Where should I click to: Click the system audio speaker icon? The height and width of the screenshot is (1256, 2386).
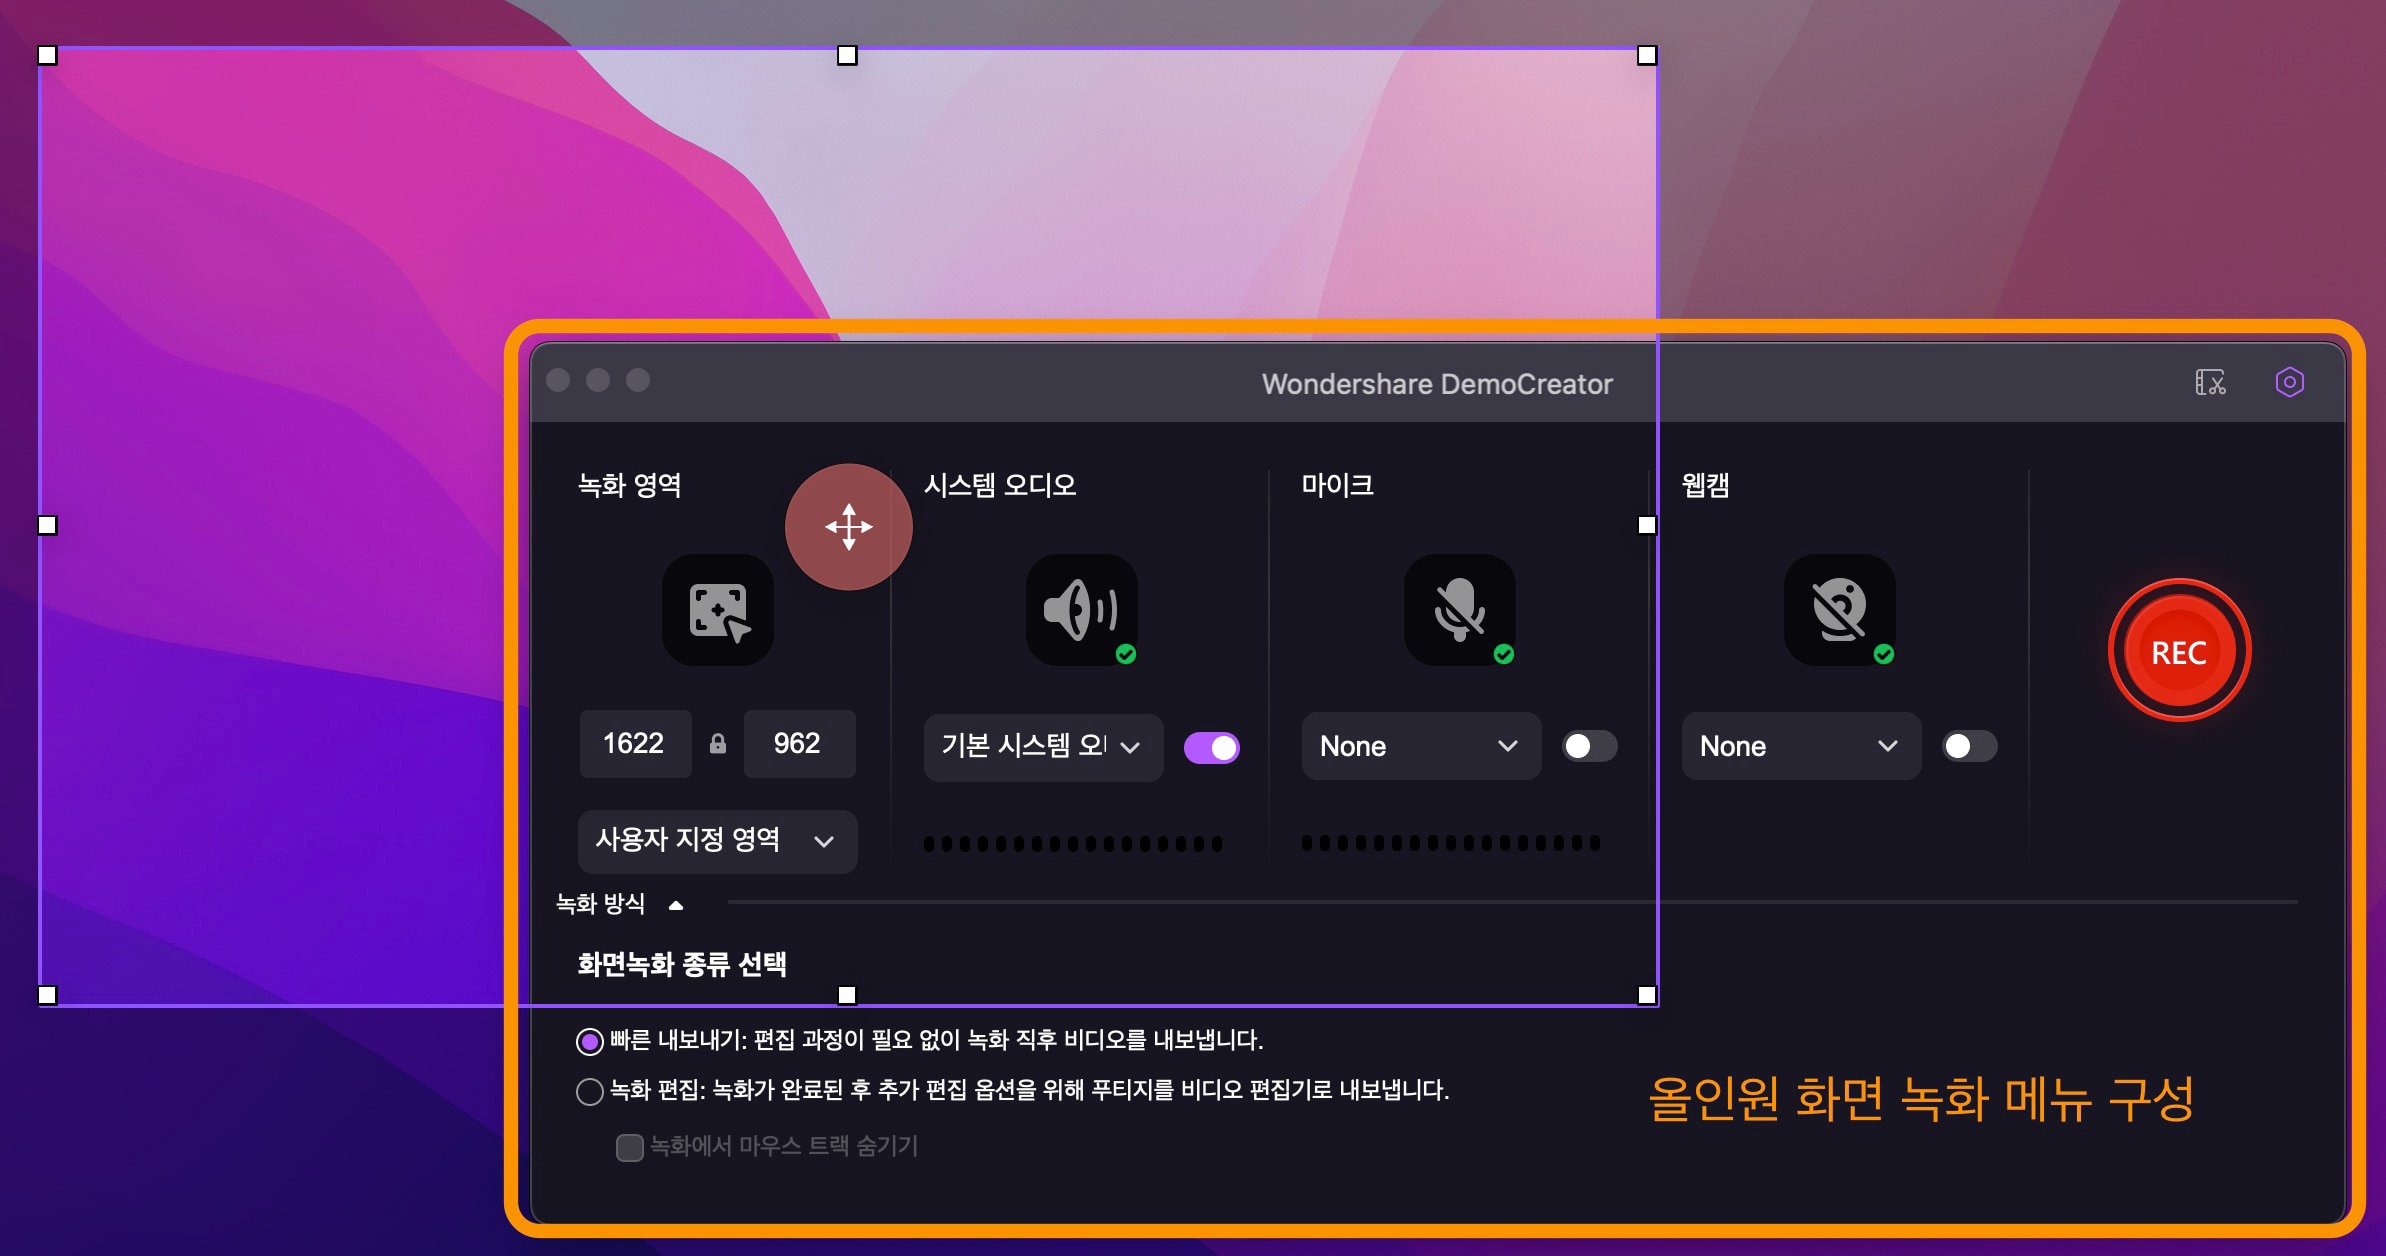[1082, 610]
